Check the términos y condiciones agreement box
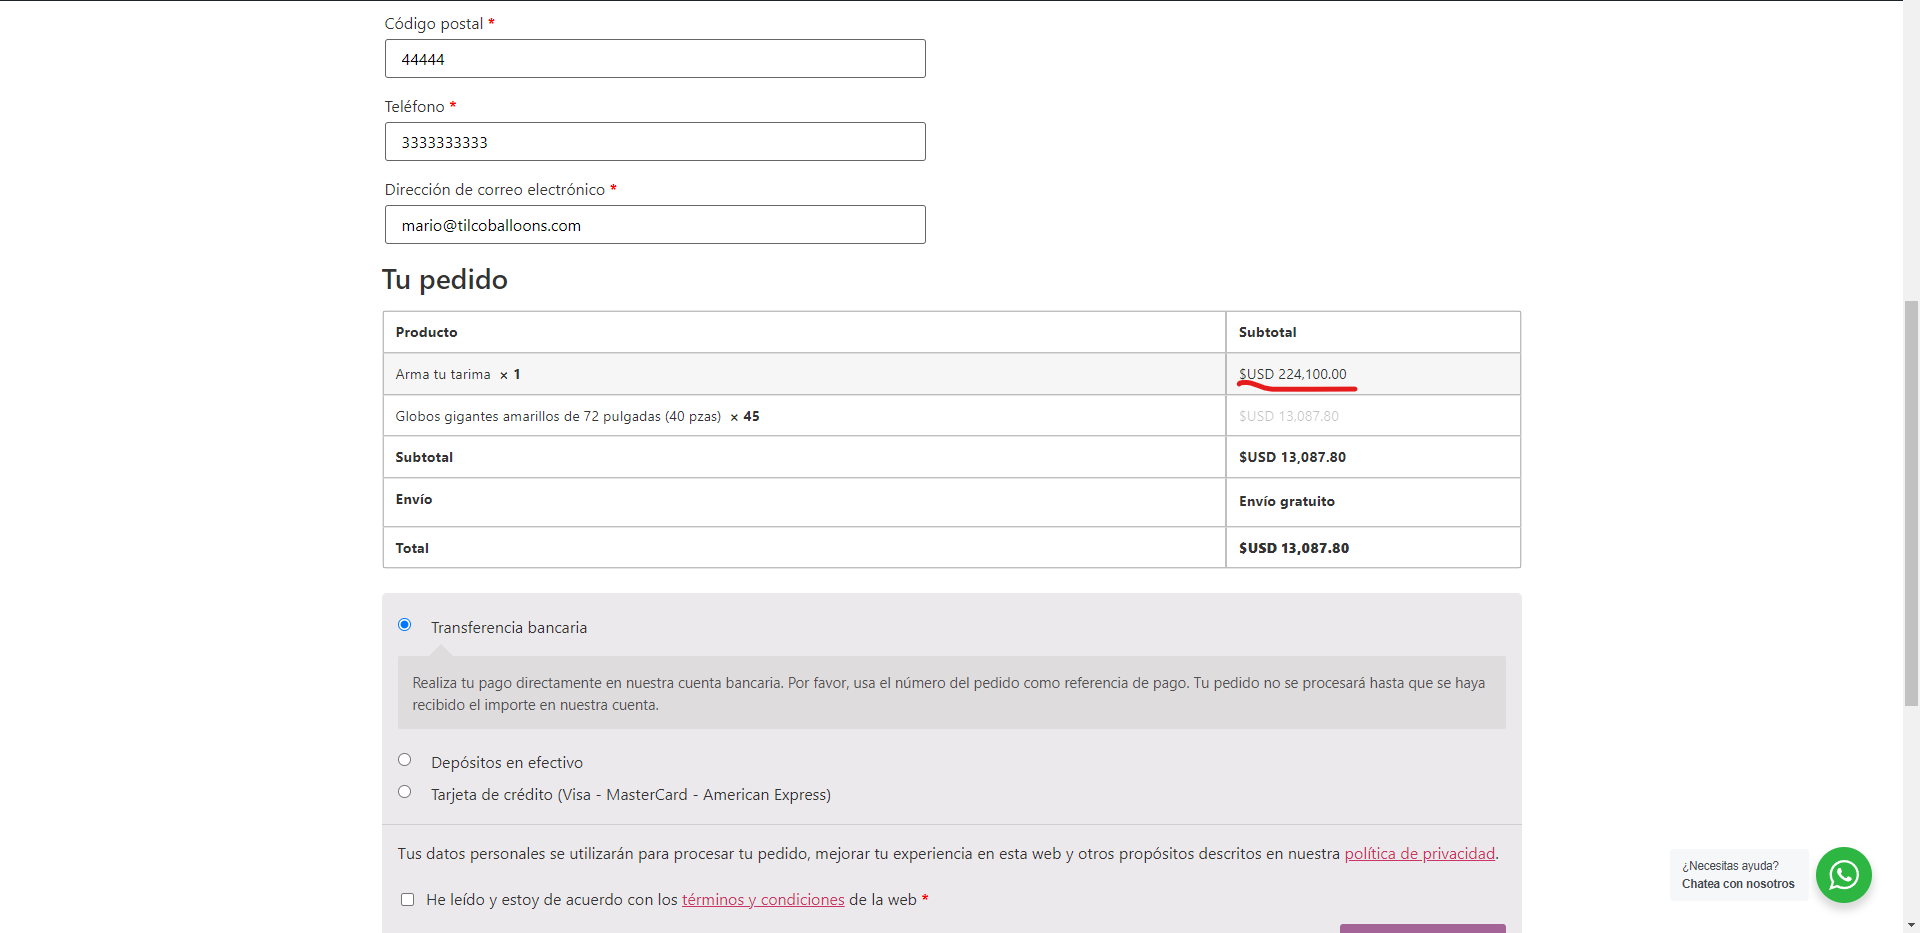The width and height of the screenshot is (1920, 933). tap(408, 900)
